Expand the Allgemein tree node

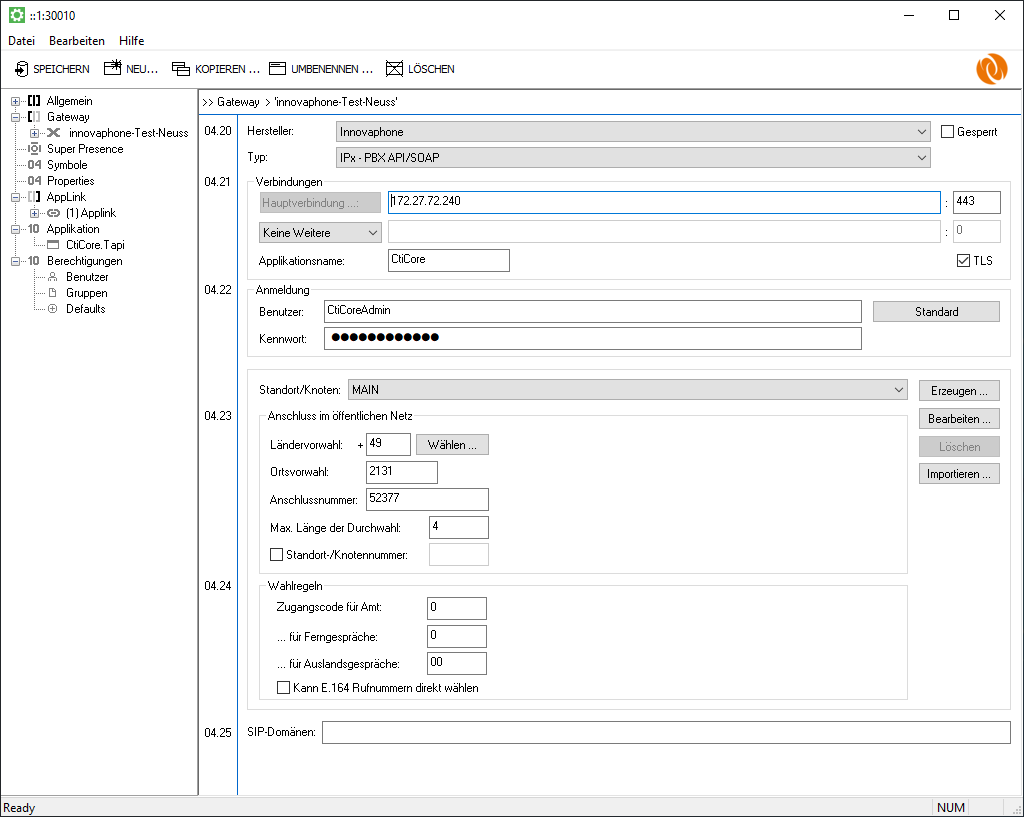(x=16, y=101)
